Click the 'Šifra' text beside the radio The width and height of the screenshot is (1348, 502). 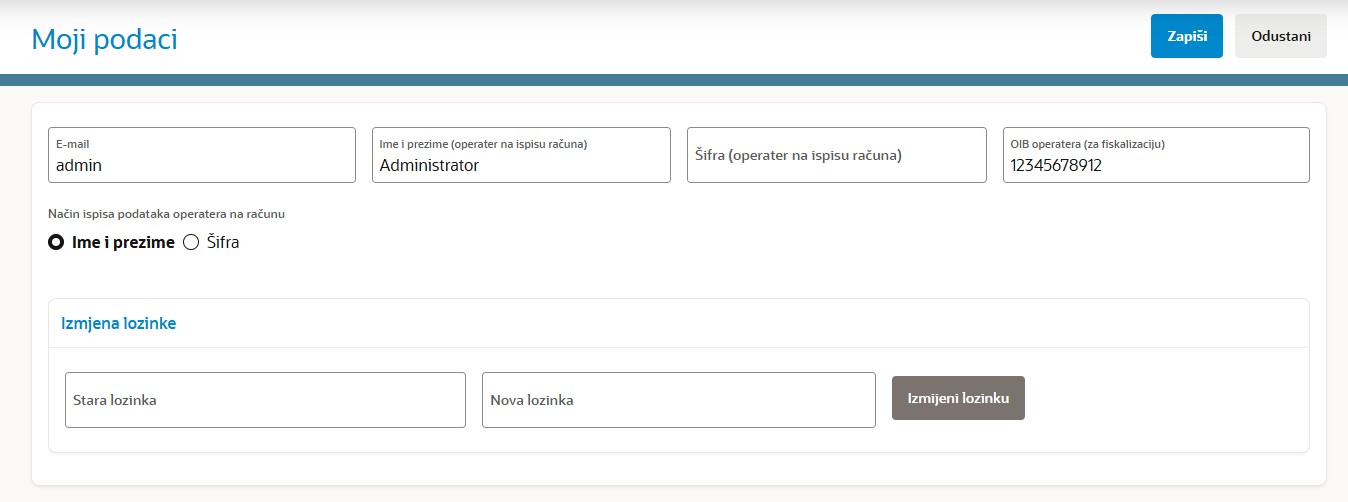click(223, 242)
